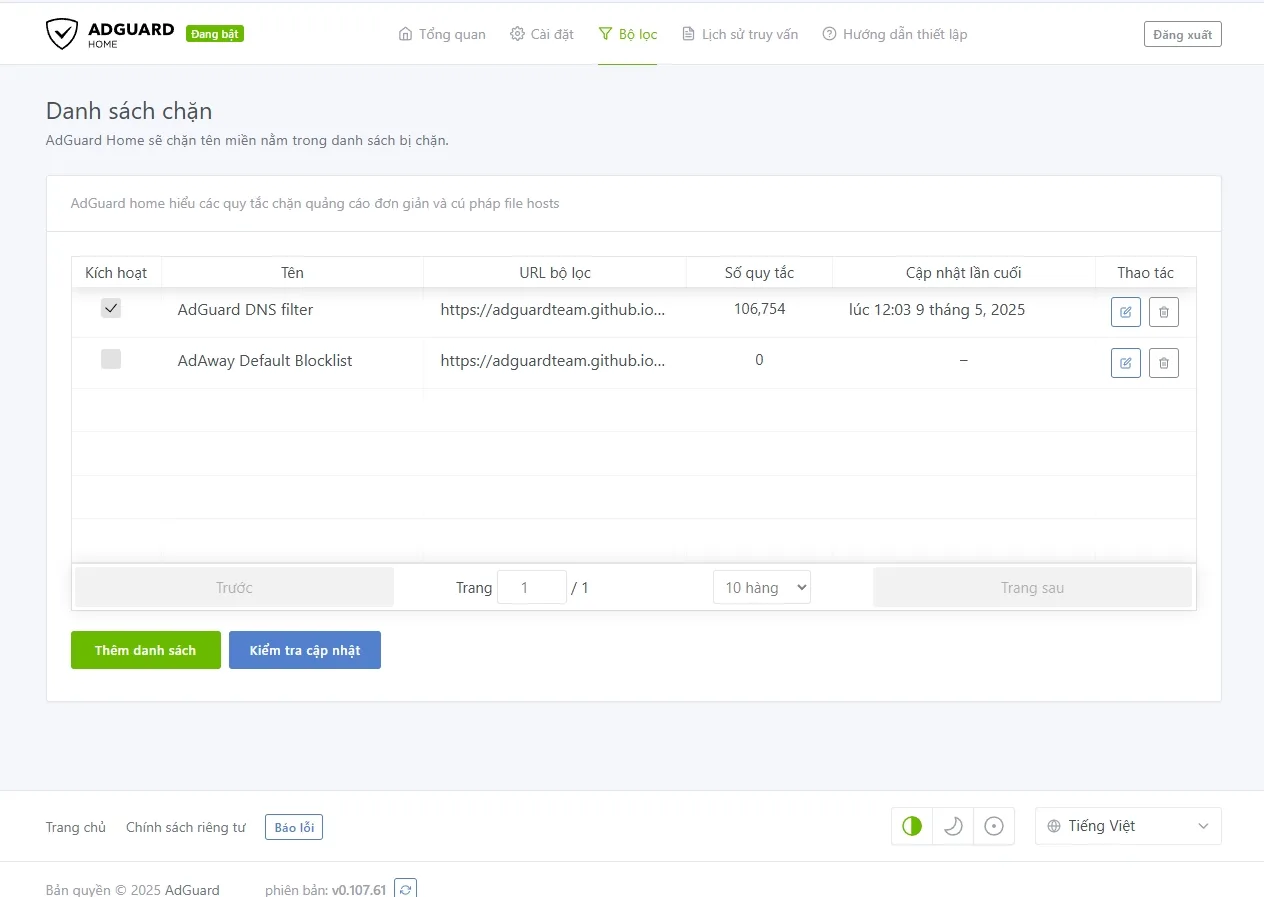Edit the AdAway Default Blocklist entry
The width and height of the screenshot is (1264, 897).
(x=1126, y=362)
